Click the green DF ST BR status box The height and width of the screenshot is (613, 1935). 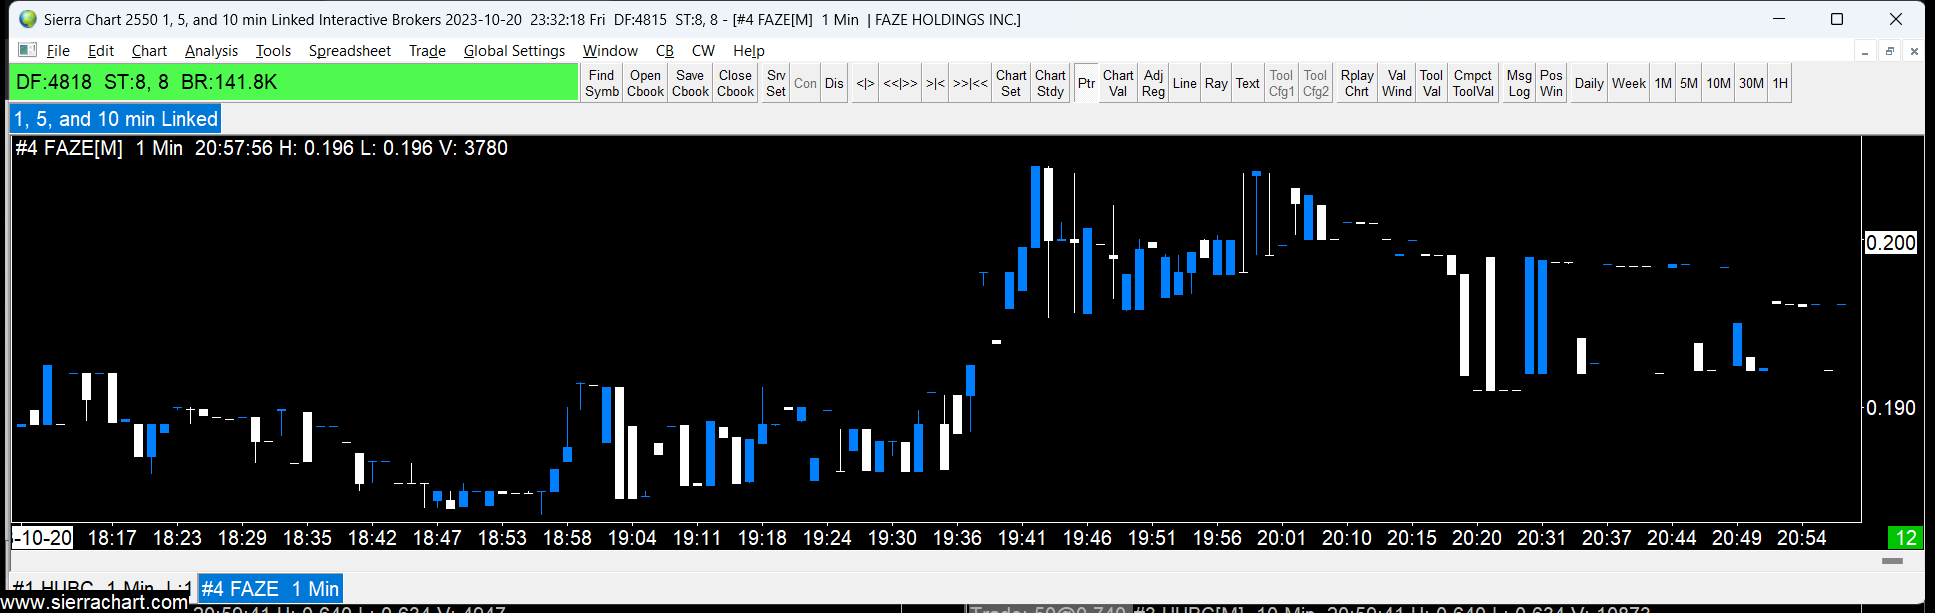coord(294,82)
